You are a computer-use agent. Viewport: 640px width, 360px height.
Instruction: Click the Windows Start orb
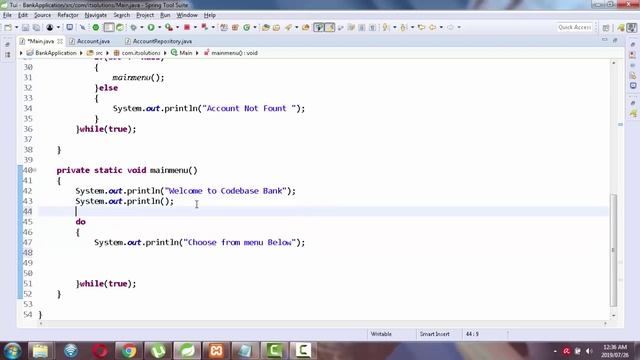click(12, 351)
